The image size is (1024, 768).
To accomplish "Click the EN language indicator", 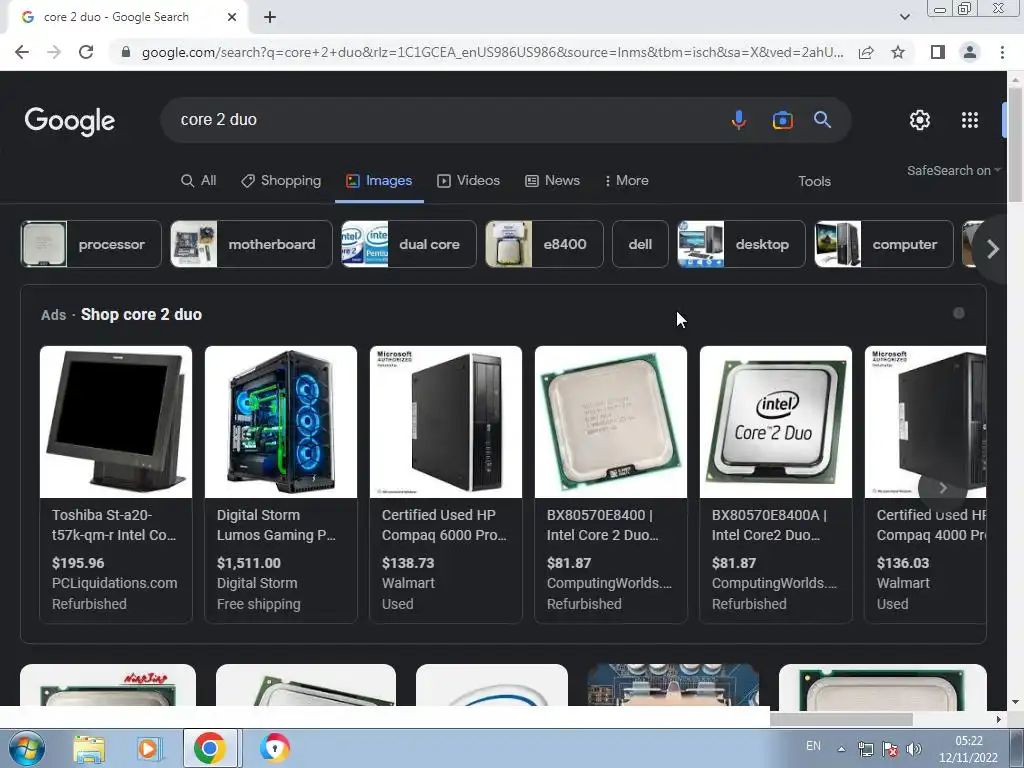I will (813, 746).
